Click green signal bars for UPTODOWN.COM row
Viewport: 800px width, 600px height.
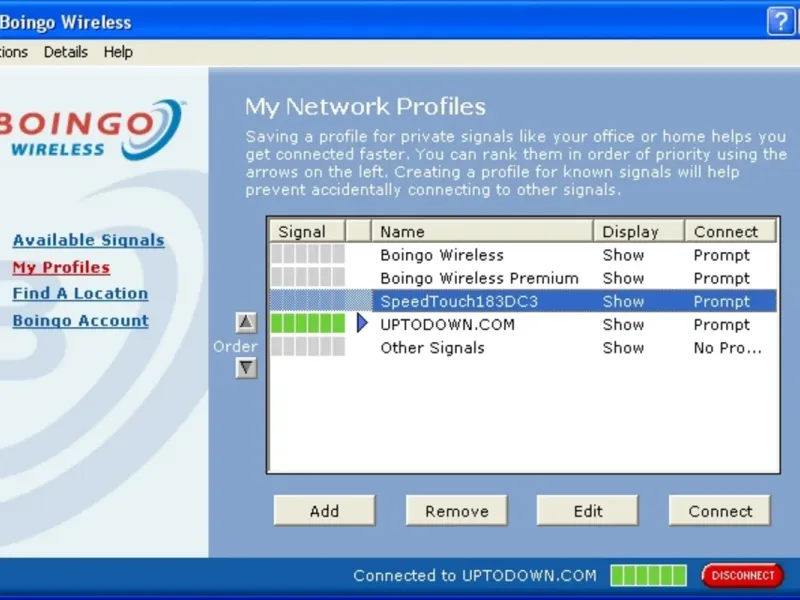point(308,323)
